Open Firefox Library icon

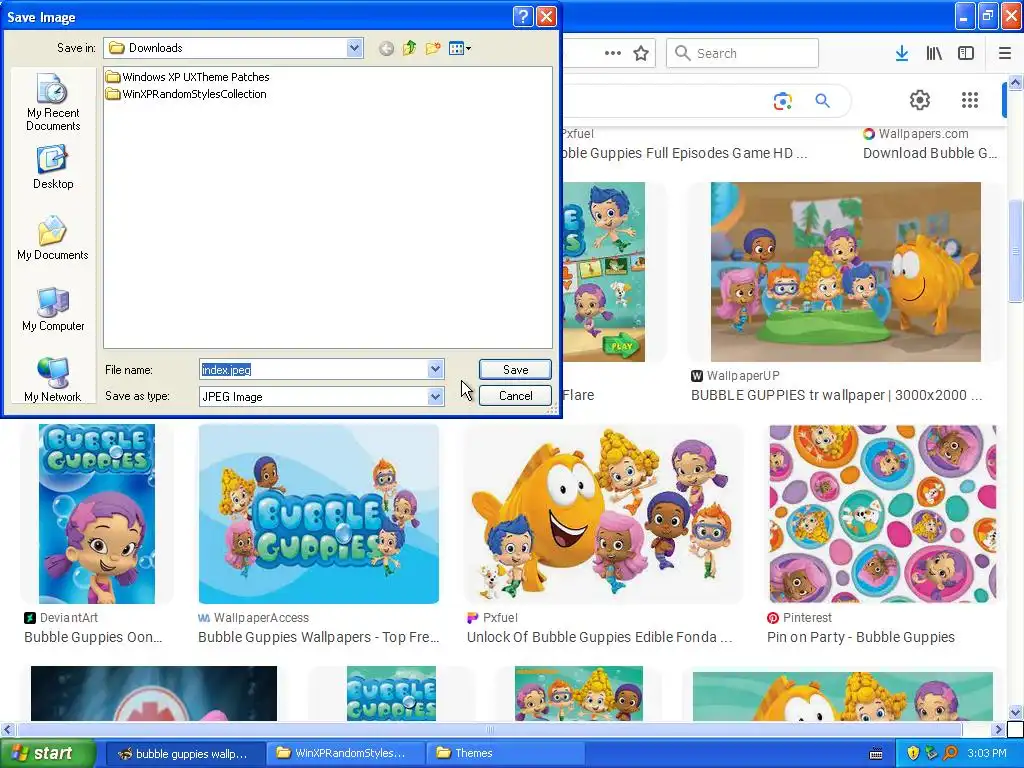[x=934, y=54]
